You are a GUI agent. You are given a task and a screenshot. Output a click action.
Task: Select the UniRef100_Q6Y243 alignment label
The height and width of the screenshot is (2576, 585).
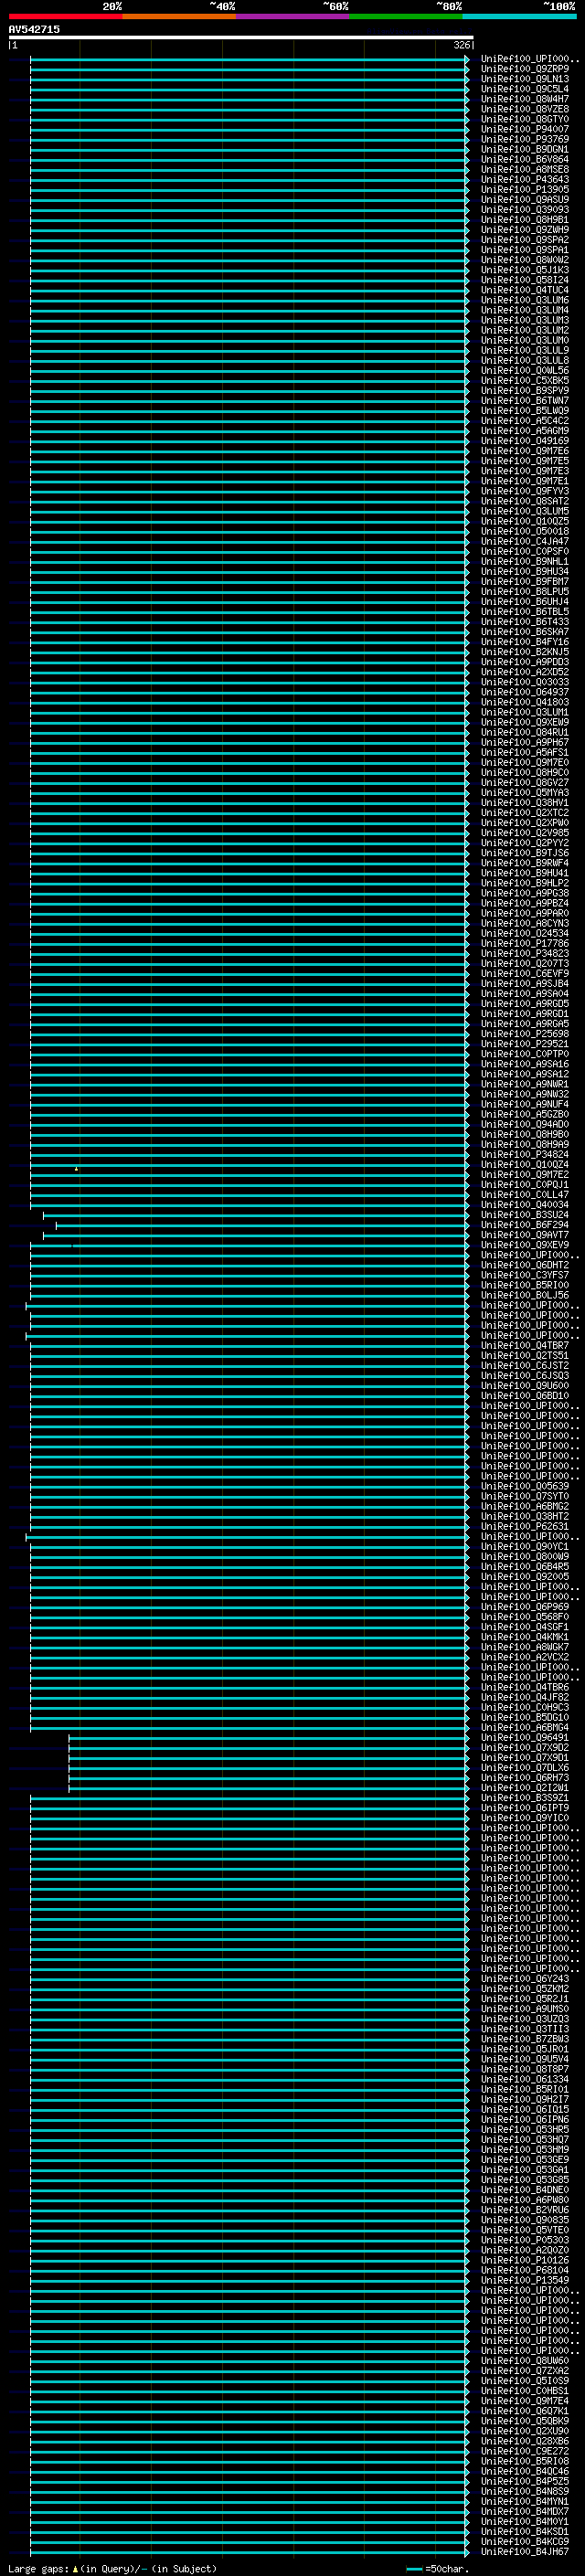point(525,1979)
